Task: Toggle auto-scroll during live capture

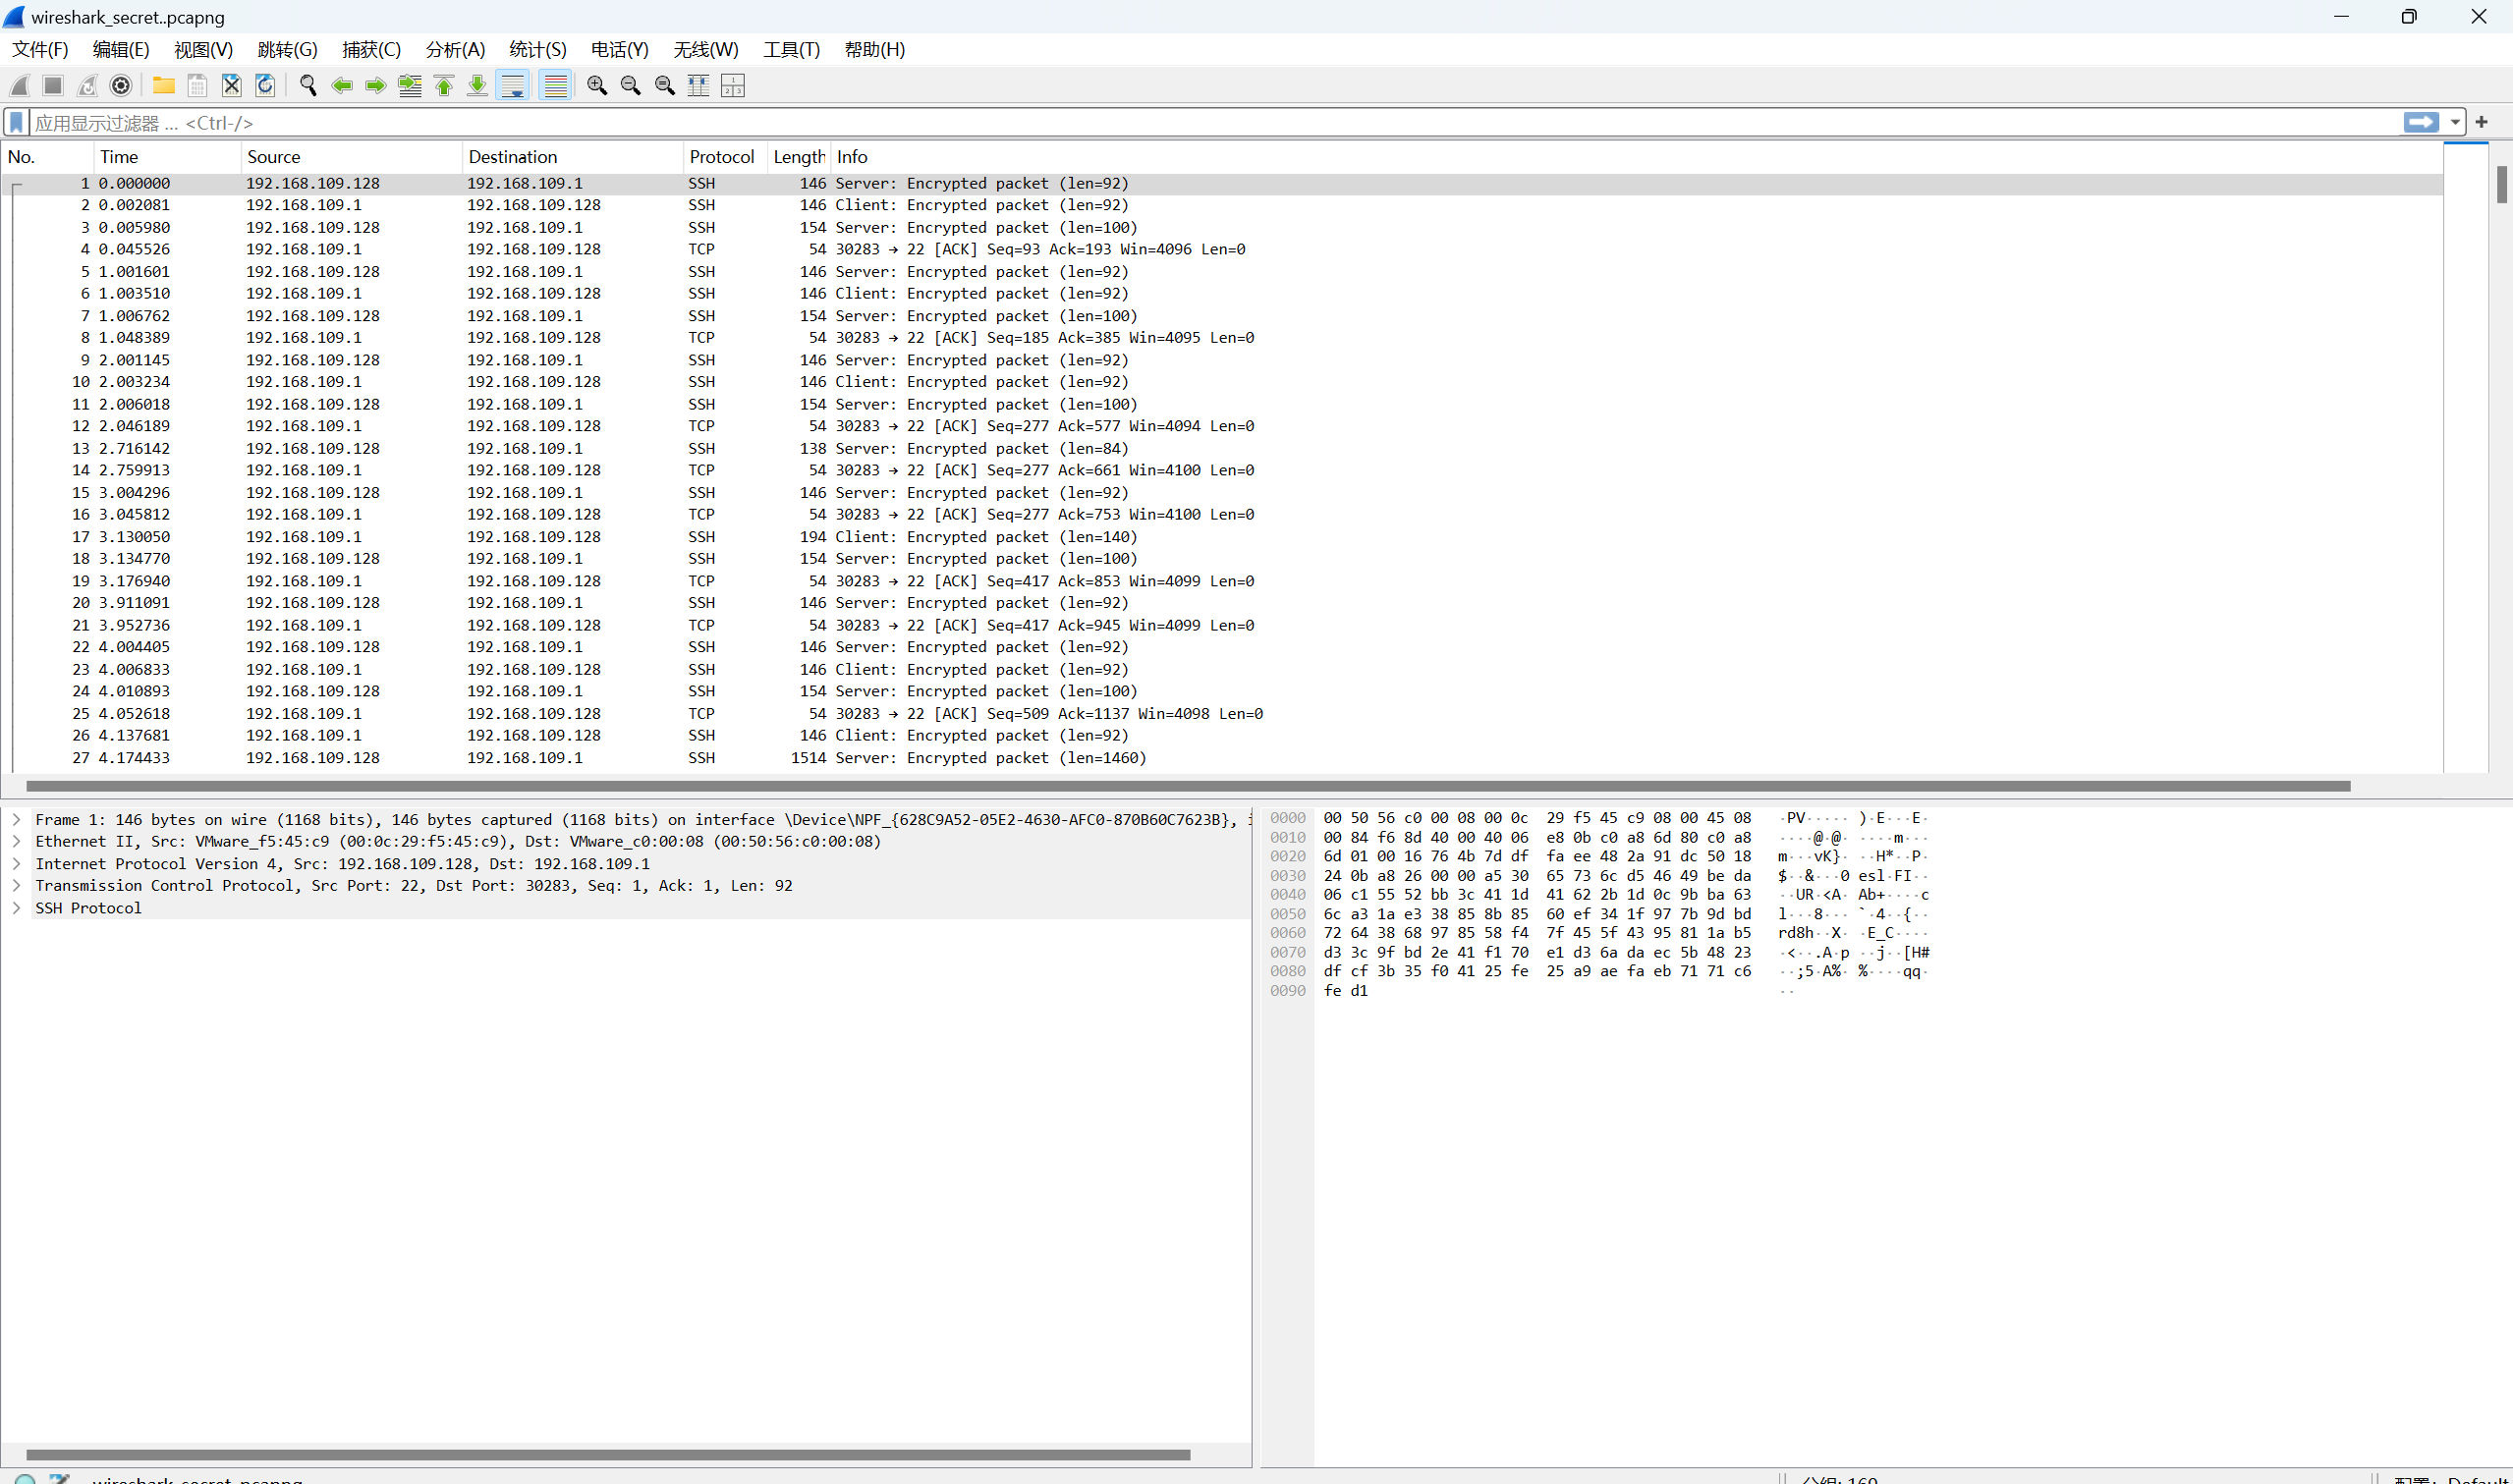Action: (x=513, y=86)
